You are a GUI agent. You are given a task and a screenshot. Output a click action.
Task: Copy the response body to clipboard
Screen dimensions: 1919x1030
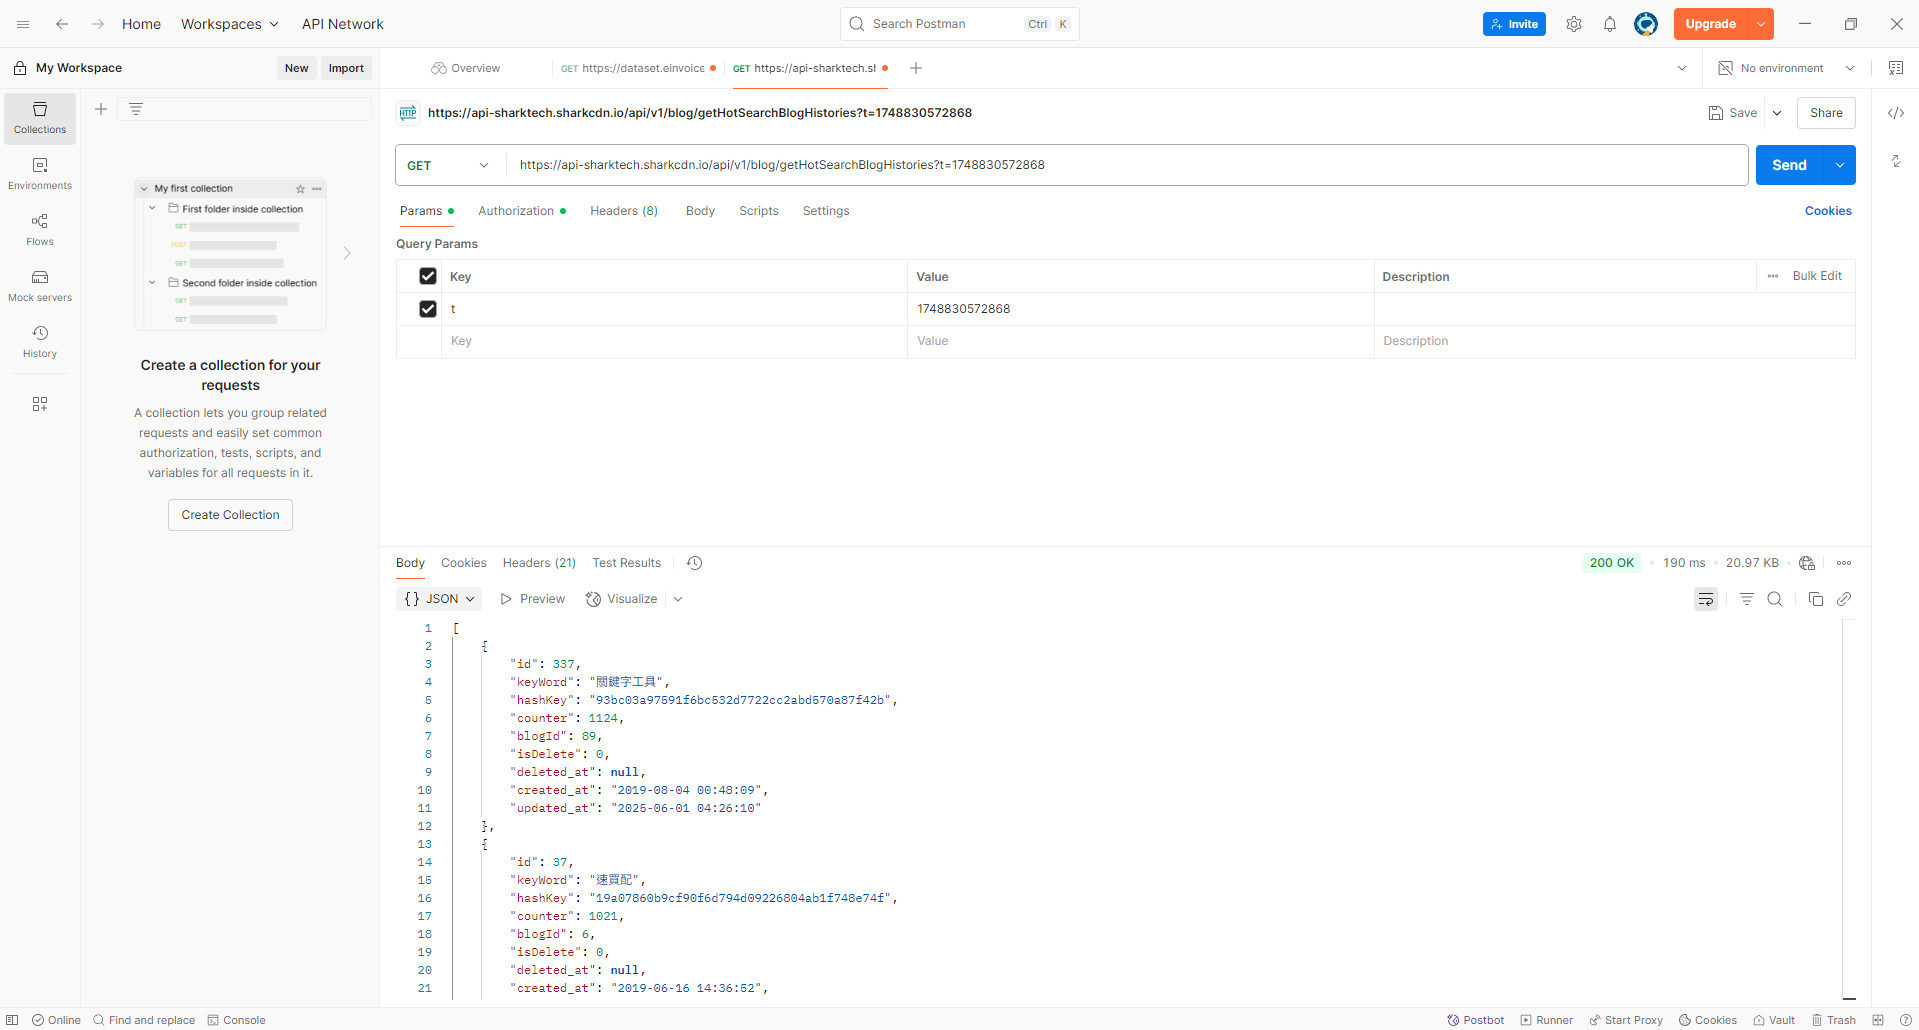click(1816, 599)
